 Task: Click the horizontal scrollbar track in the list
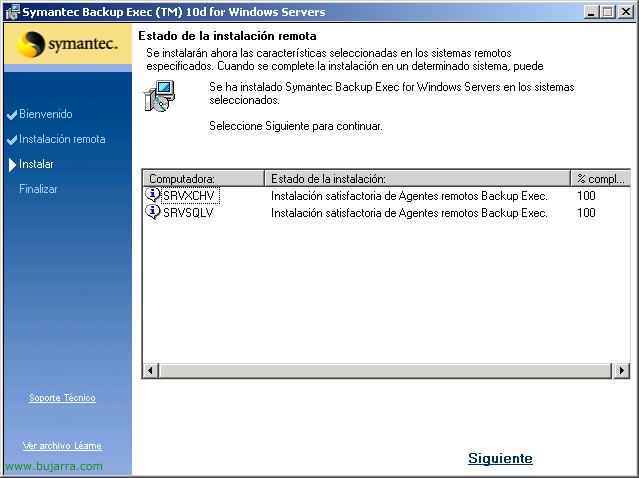[386, 370]
